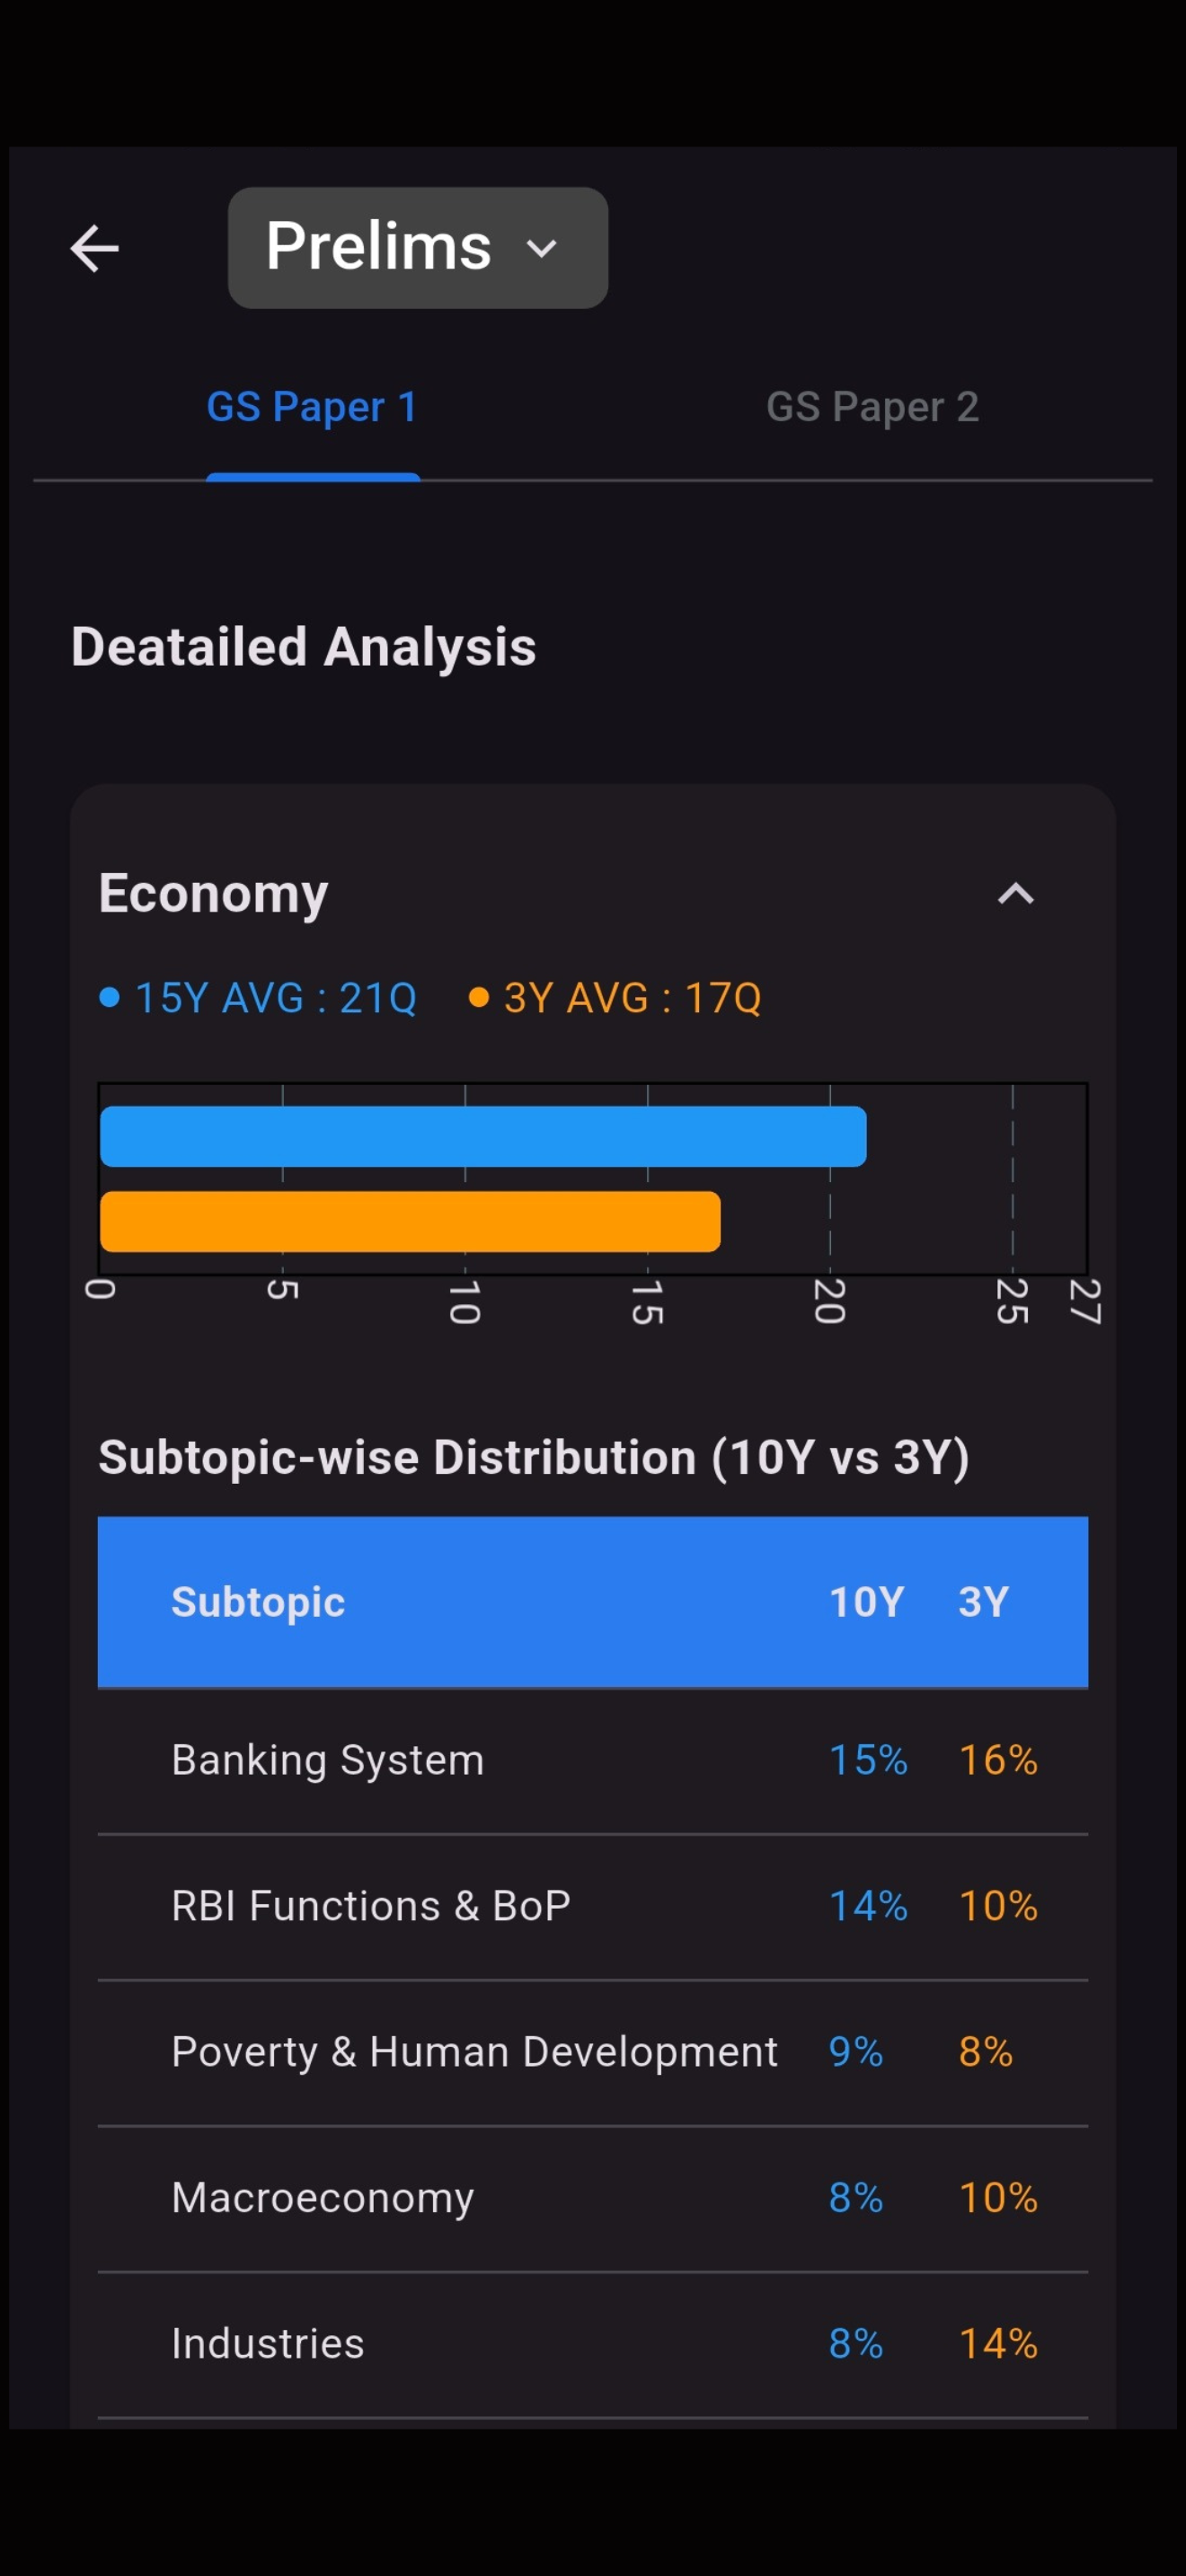
Task: Select the Industries subtopic row
Action: 593,2344
